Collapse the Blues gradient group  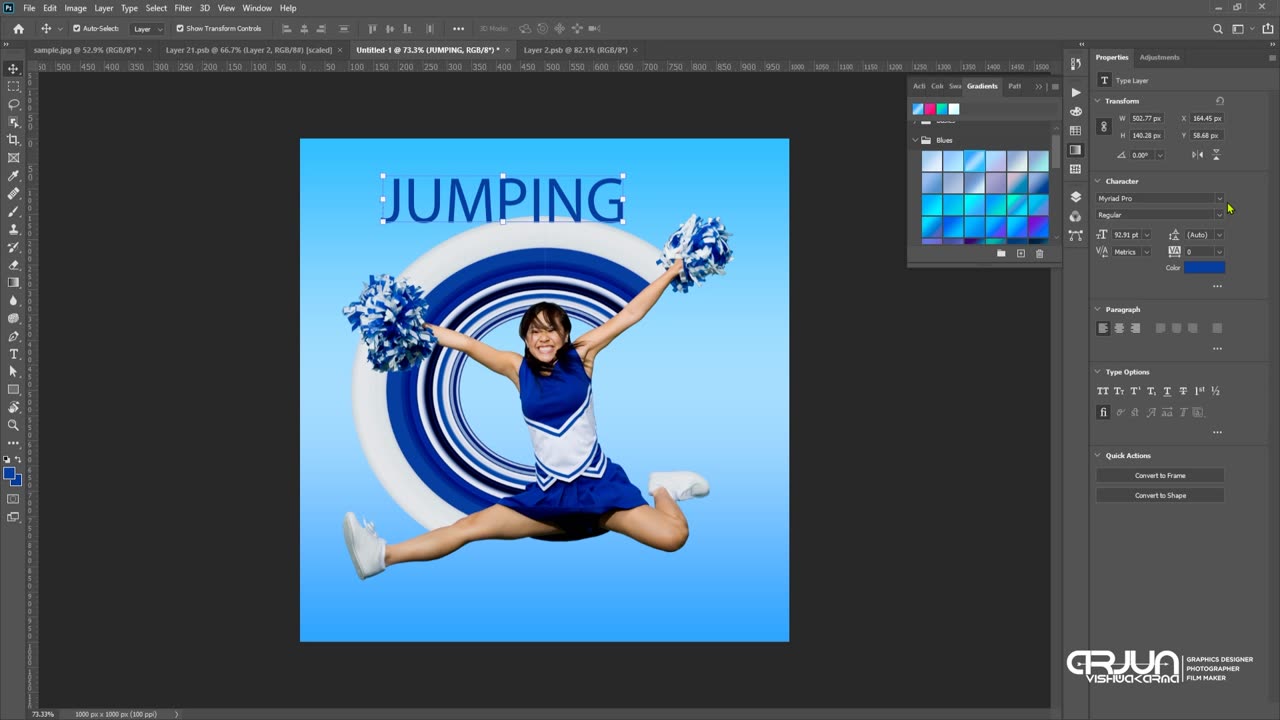tap(915, 140)
